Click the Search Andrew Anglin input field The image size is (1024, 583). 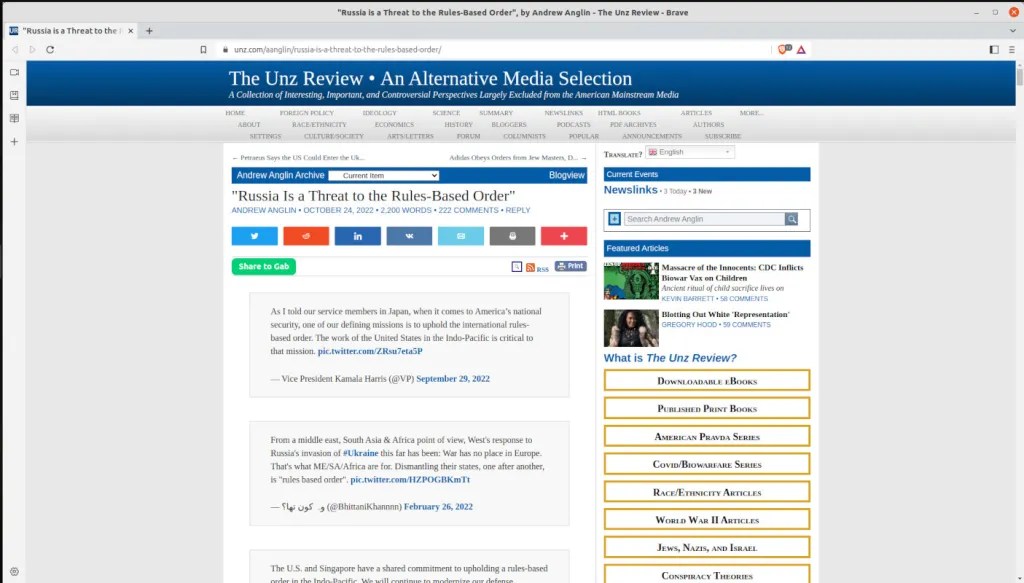(704, 219)
